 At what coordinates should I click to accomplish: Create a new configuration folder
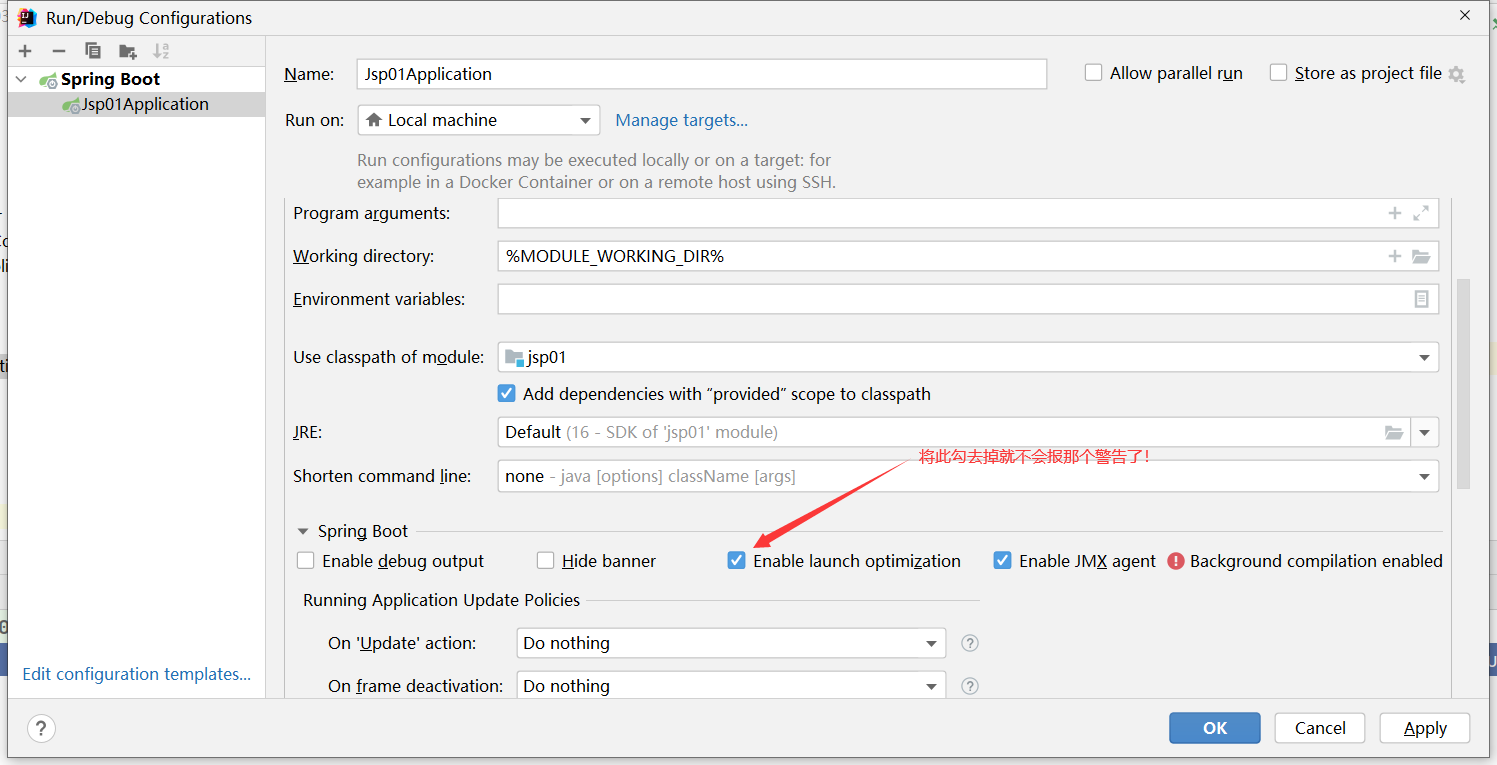127,51
